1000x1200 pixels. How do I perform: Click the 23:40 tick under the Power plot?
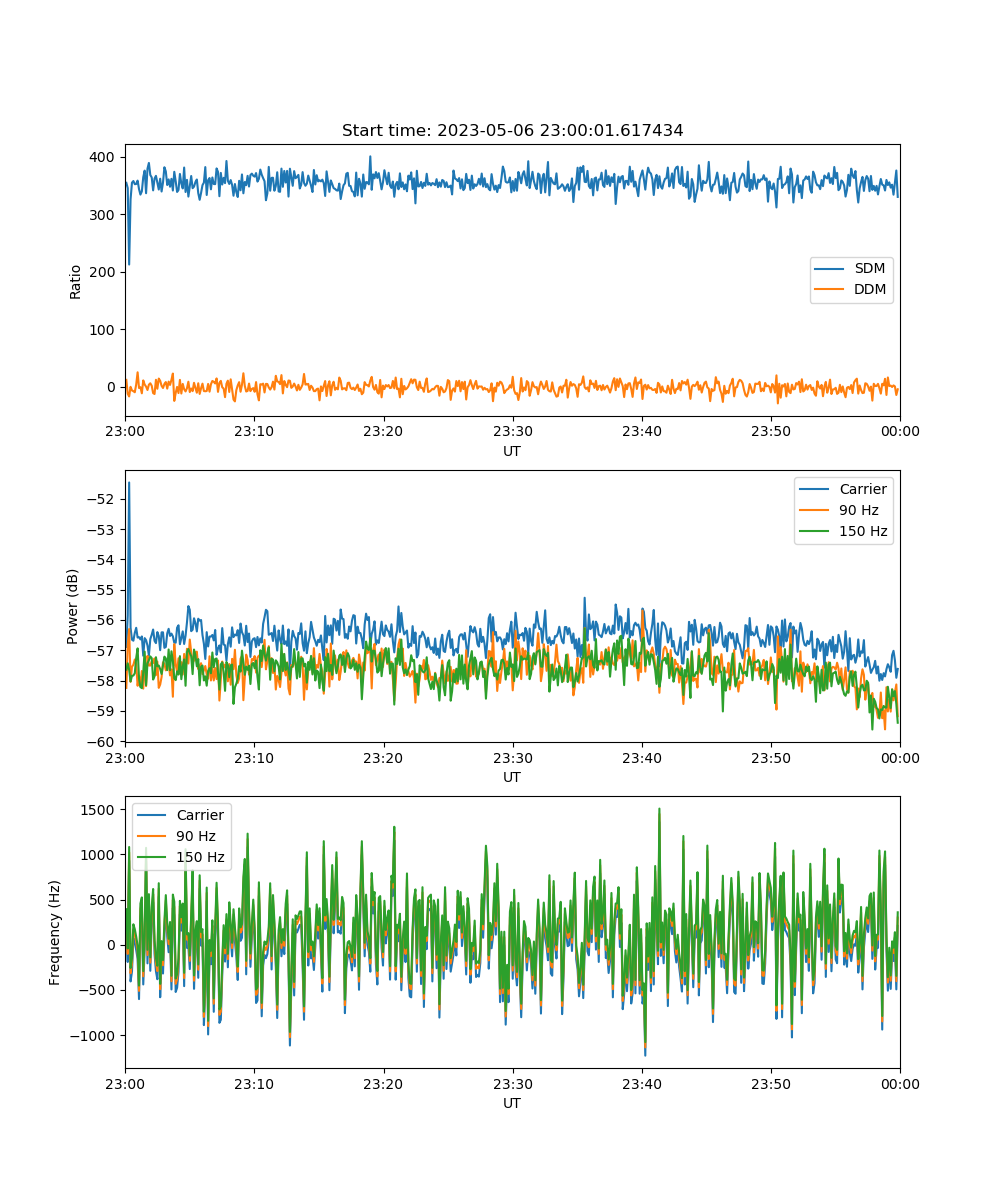coord(641,757)
